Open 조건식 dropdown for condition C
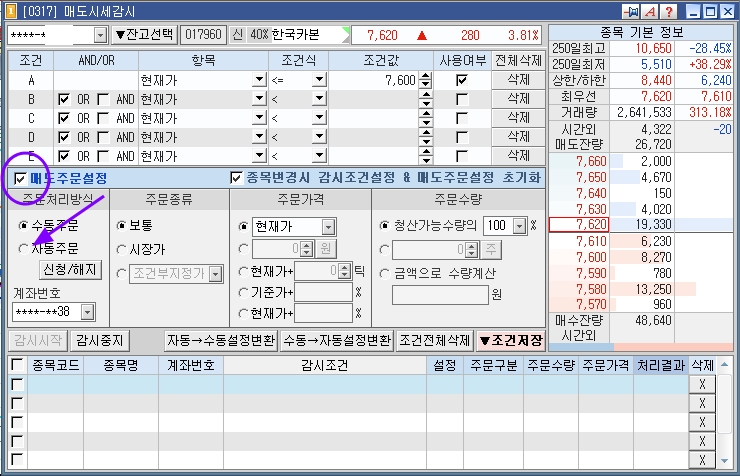The width and height of the screenshot is (740, 476). coord(320,117)
